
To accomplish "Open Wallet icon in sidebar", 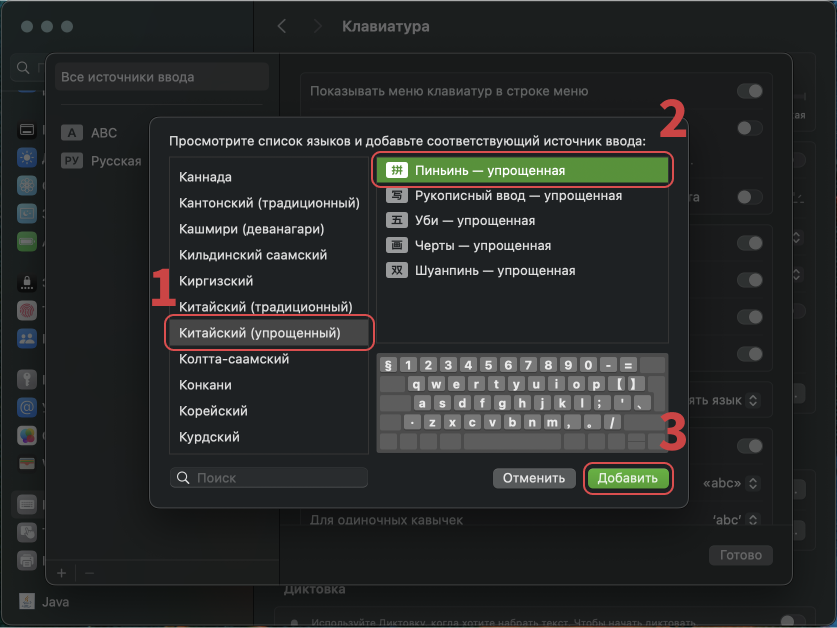I will click(27, 463).
